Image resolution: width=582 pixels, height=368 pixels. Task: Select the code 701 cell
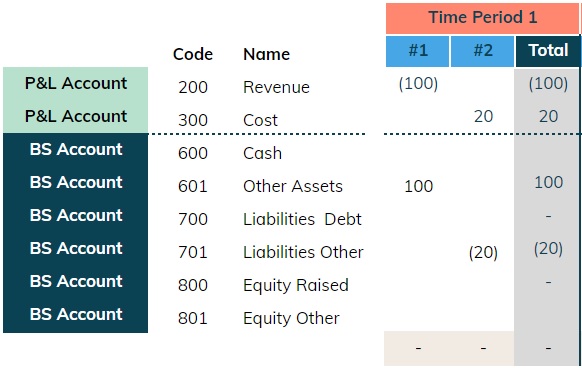point(193,253)
